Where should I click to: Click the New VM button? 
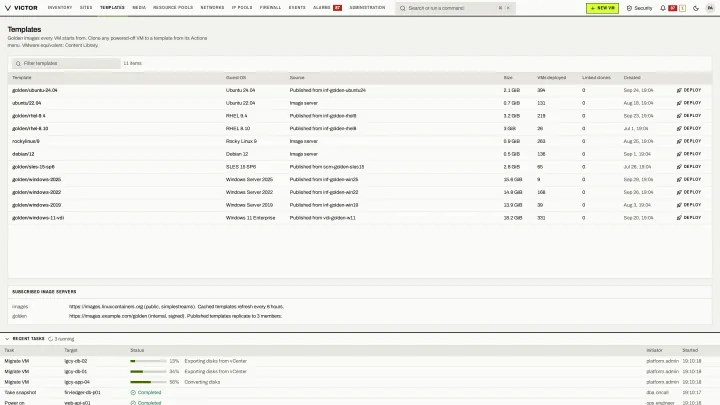coord(602,8)
